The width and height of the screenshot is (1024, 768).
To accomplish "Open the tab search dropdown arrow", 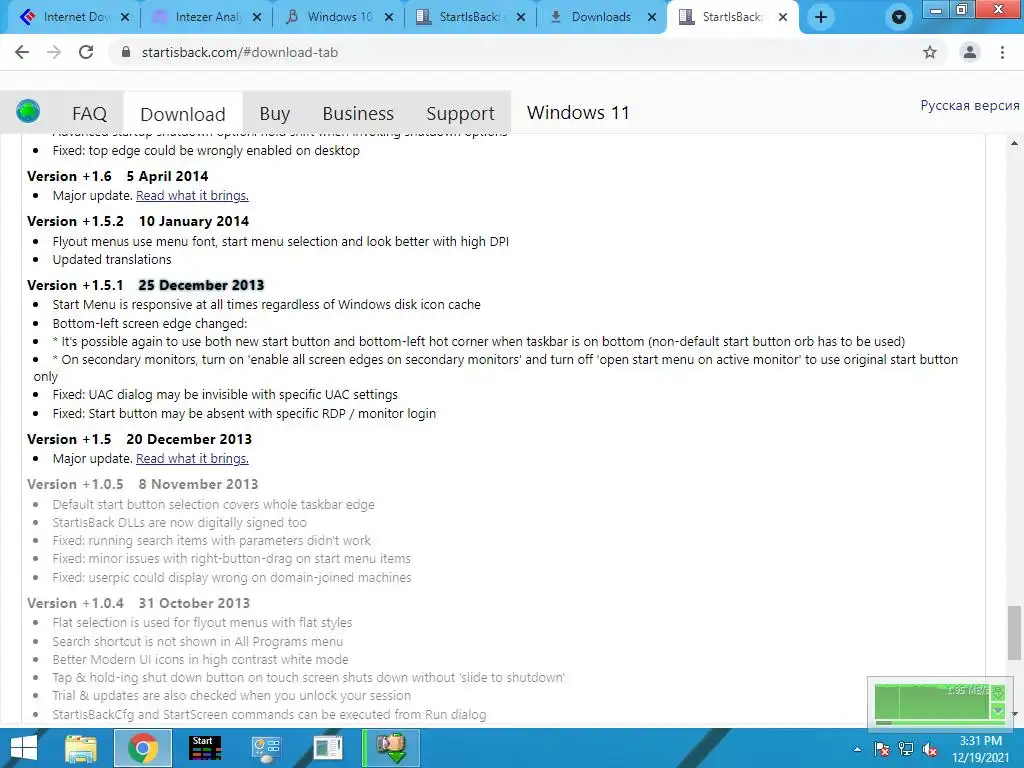I will [899, 17].
